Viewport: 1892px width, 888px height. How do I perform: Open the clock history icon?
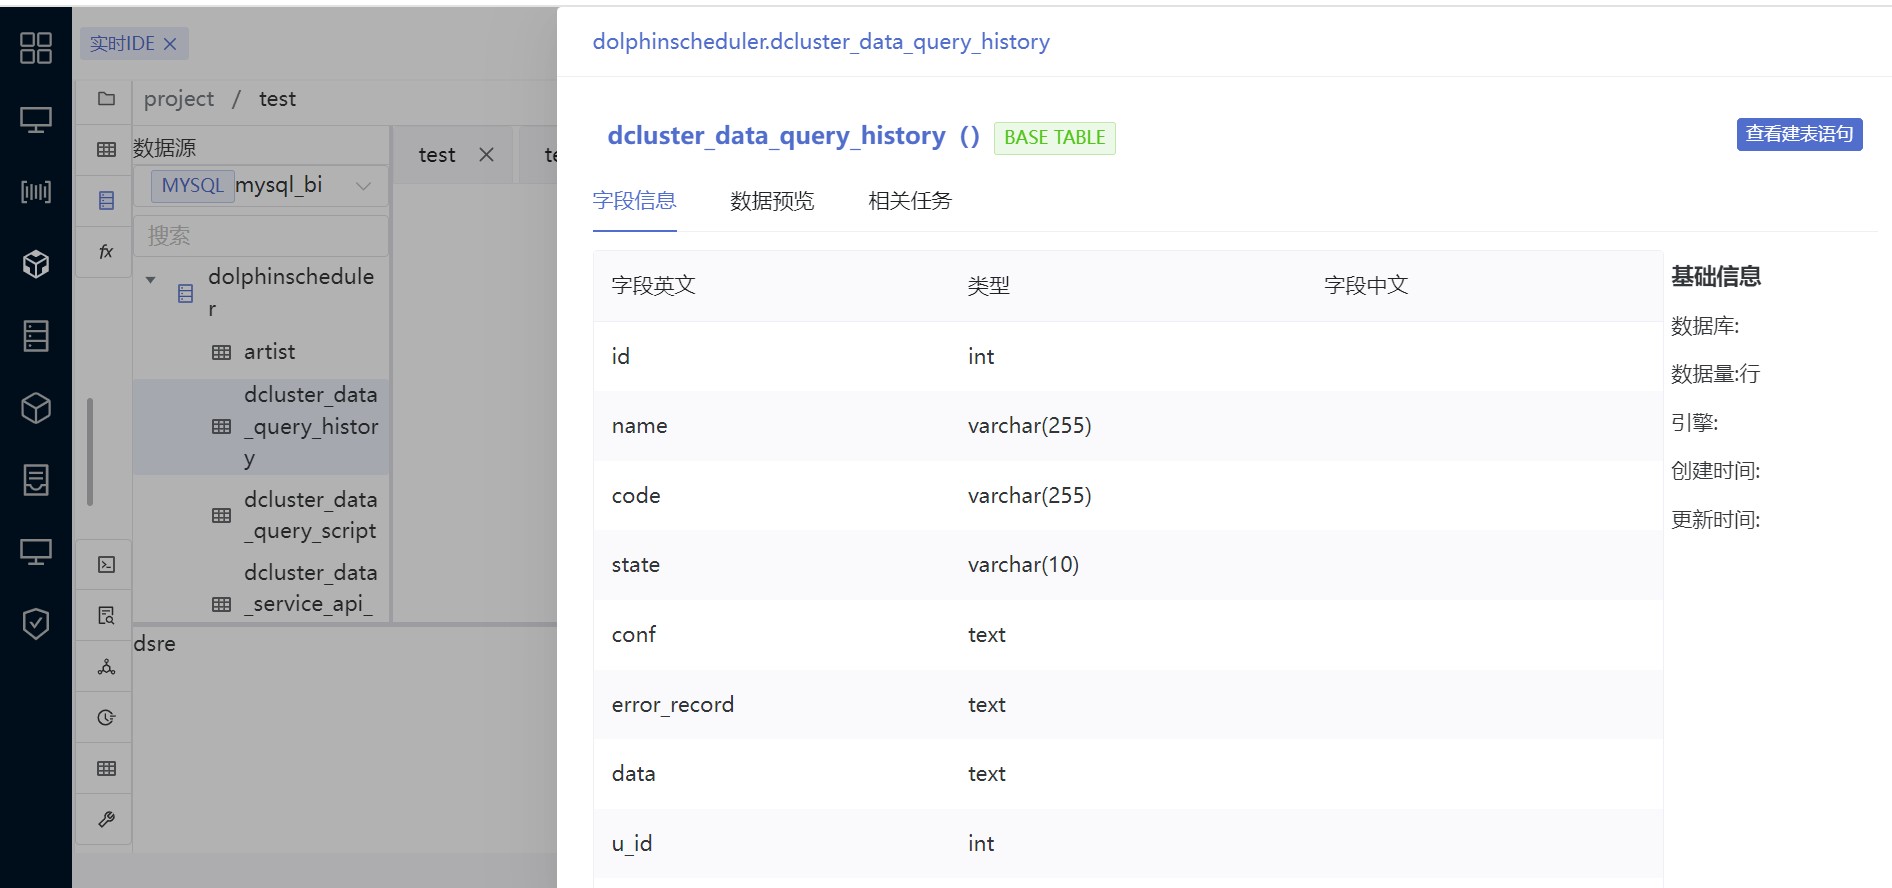click(x=106, y=717)
